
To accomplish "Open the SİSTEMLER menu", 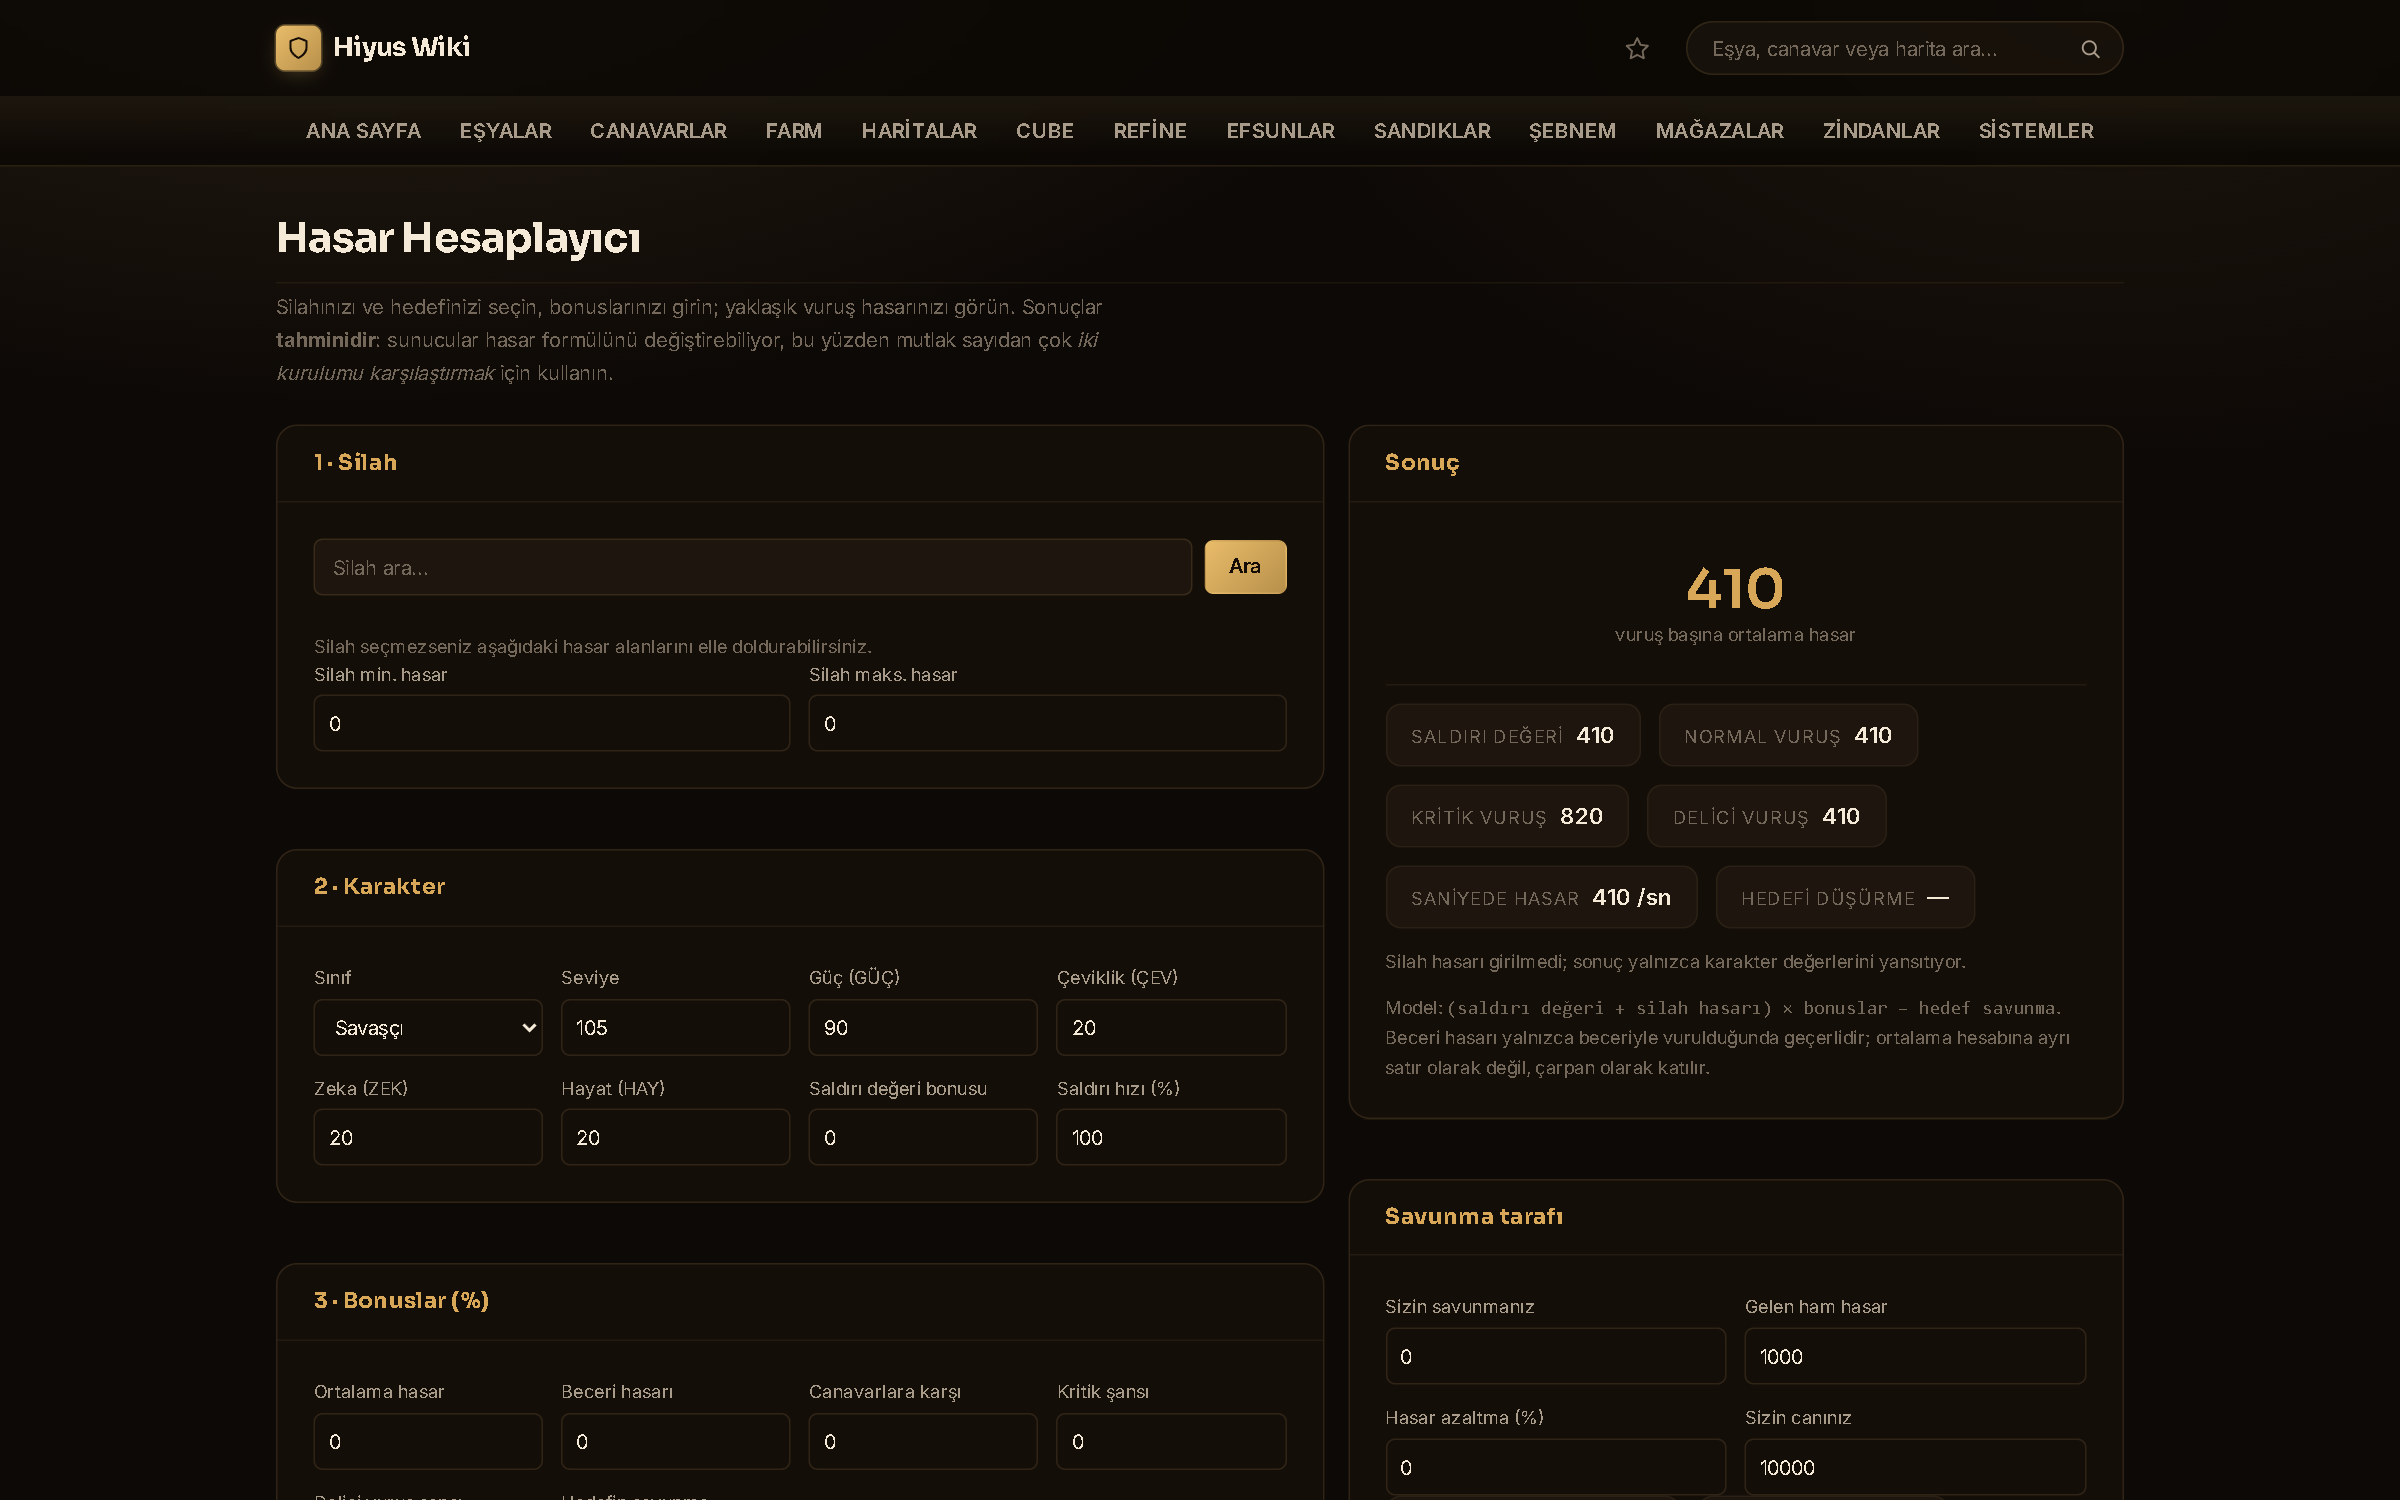I will [x=2036, y=131].
